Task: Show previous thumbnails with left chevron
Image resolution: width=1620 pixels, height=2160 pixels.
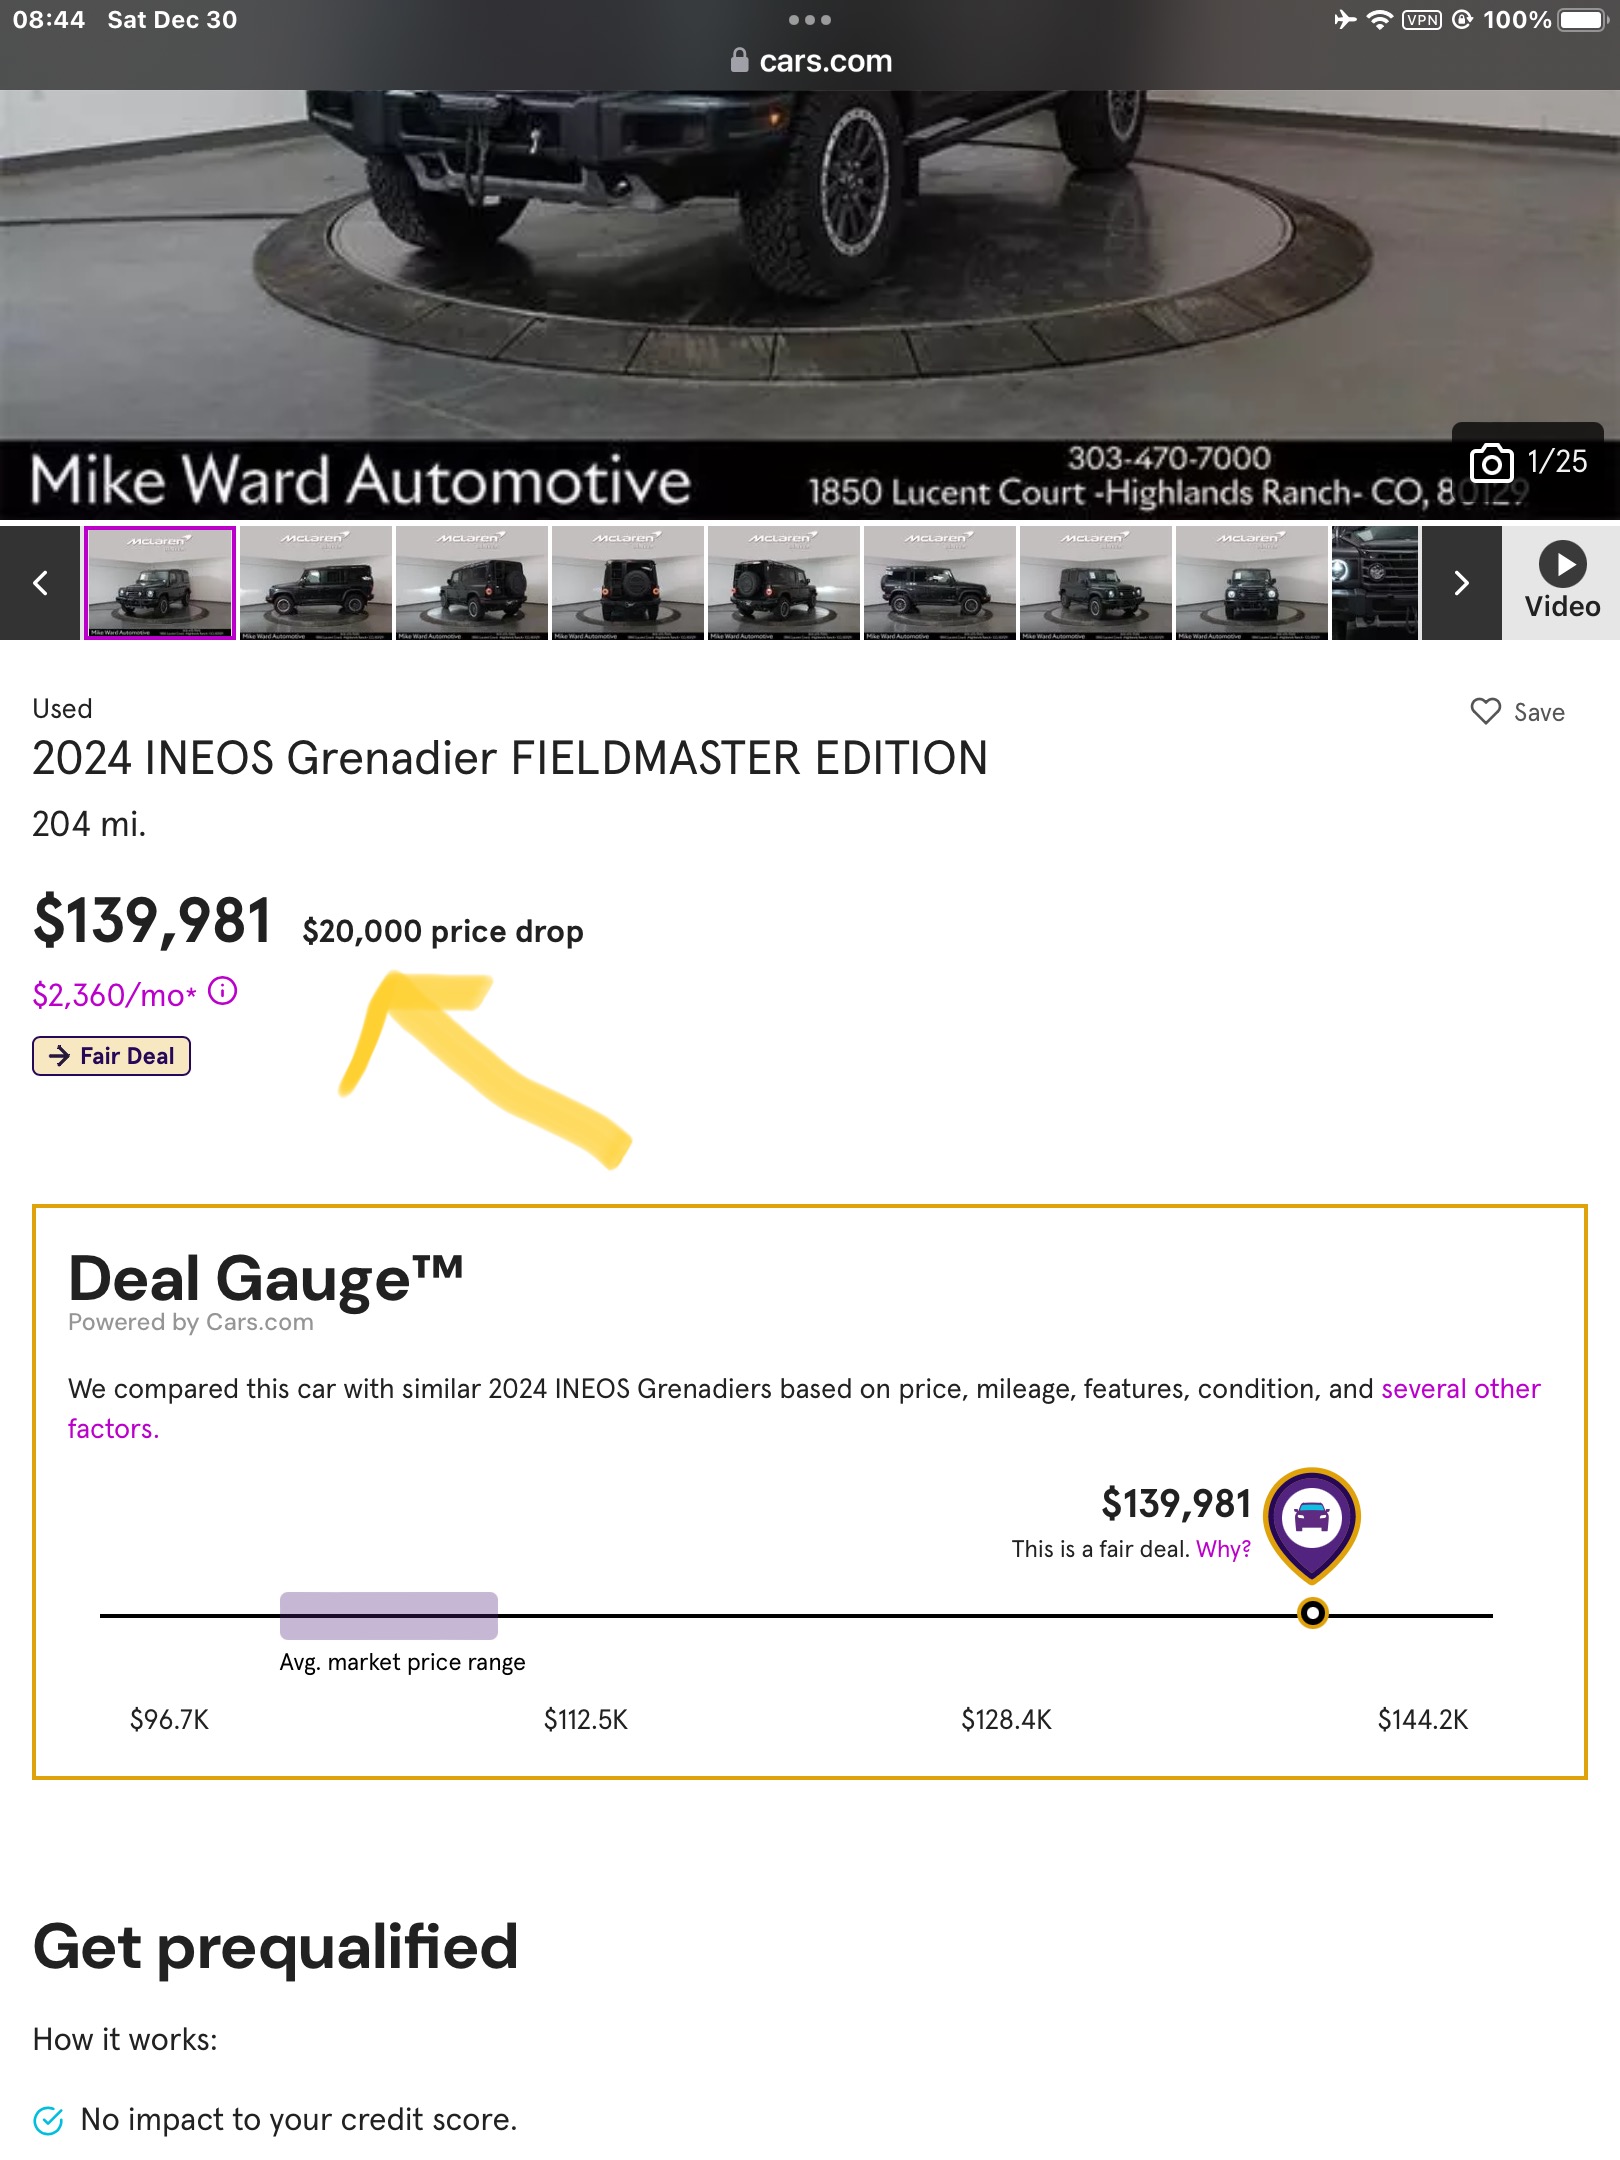Action: [x=40, y=583]
